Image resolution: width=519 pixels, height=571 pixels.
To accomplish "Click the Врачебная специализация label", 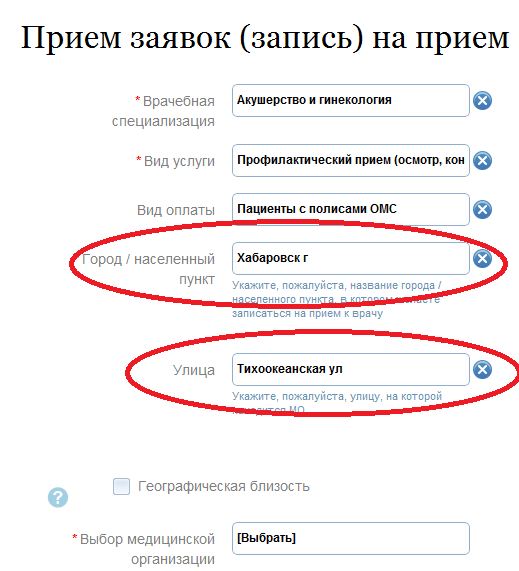I will (x=163, y=111).
